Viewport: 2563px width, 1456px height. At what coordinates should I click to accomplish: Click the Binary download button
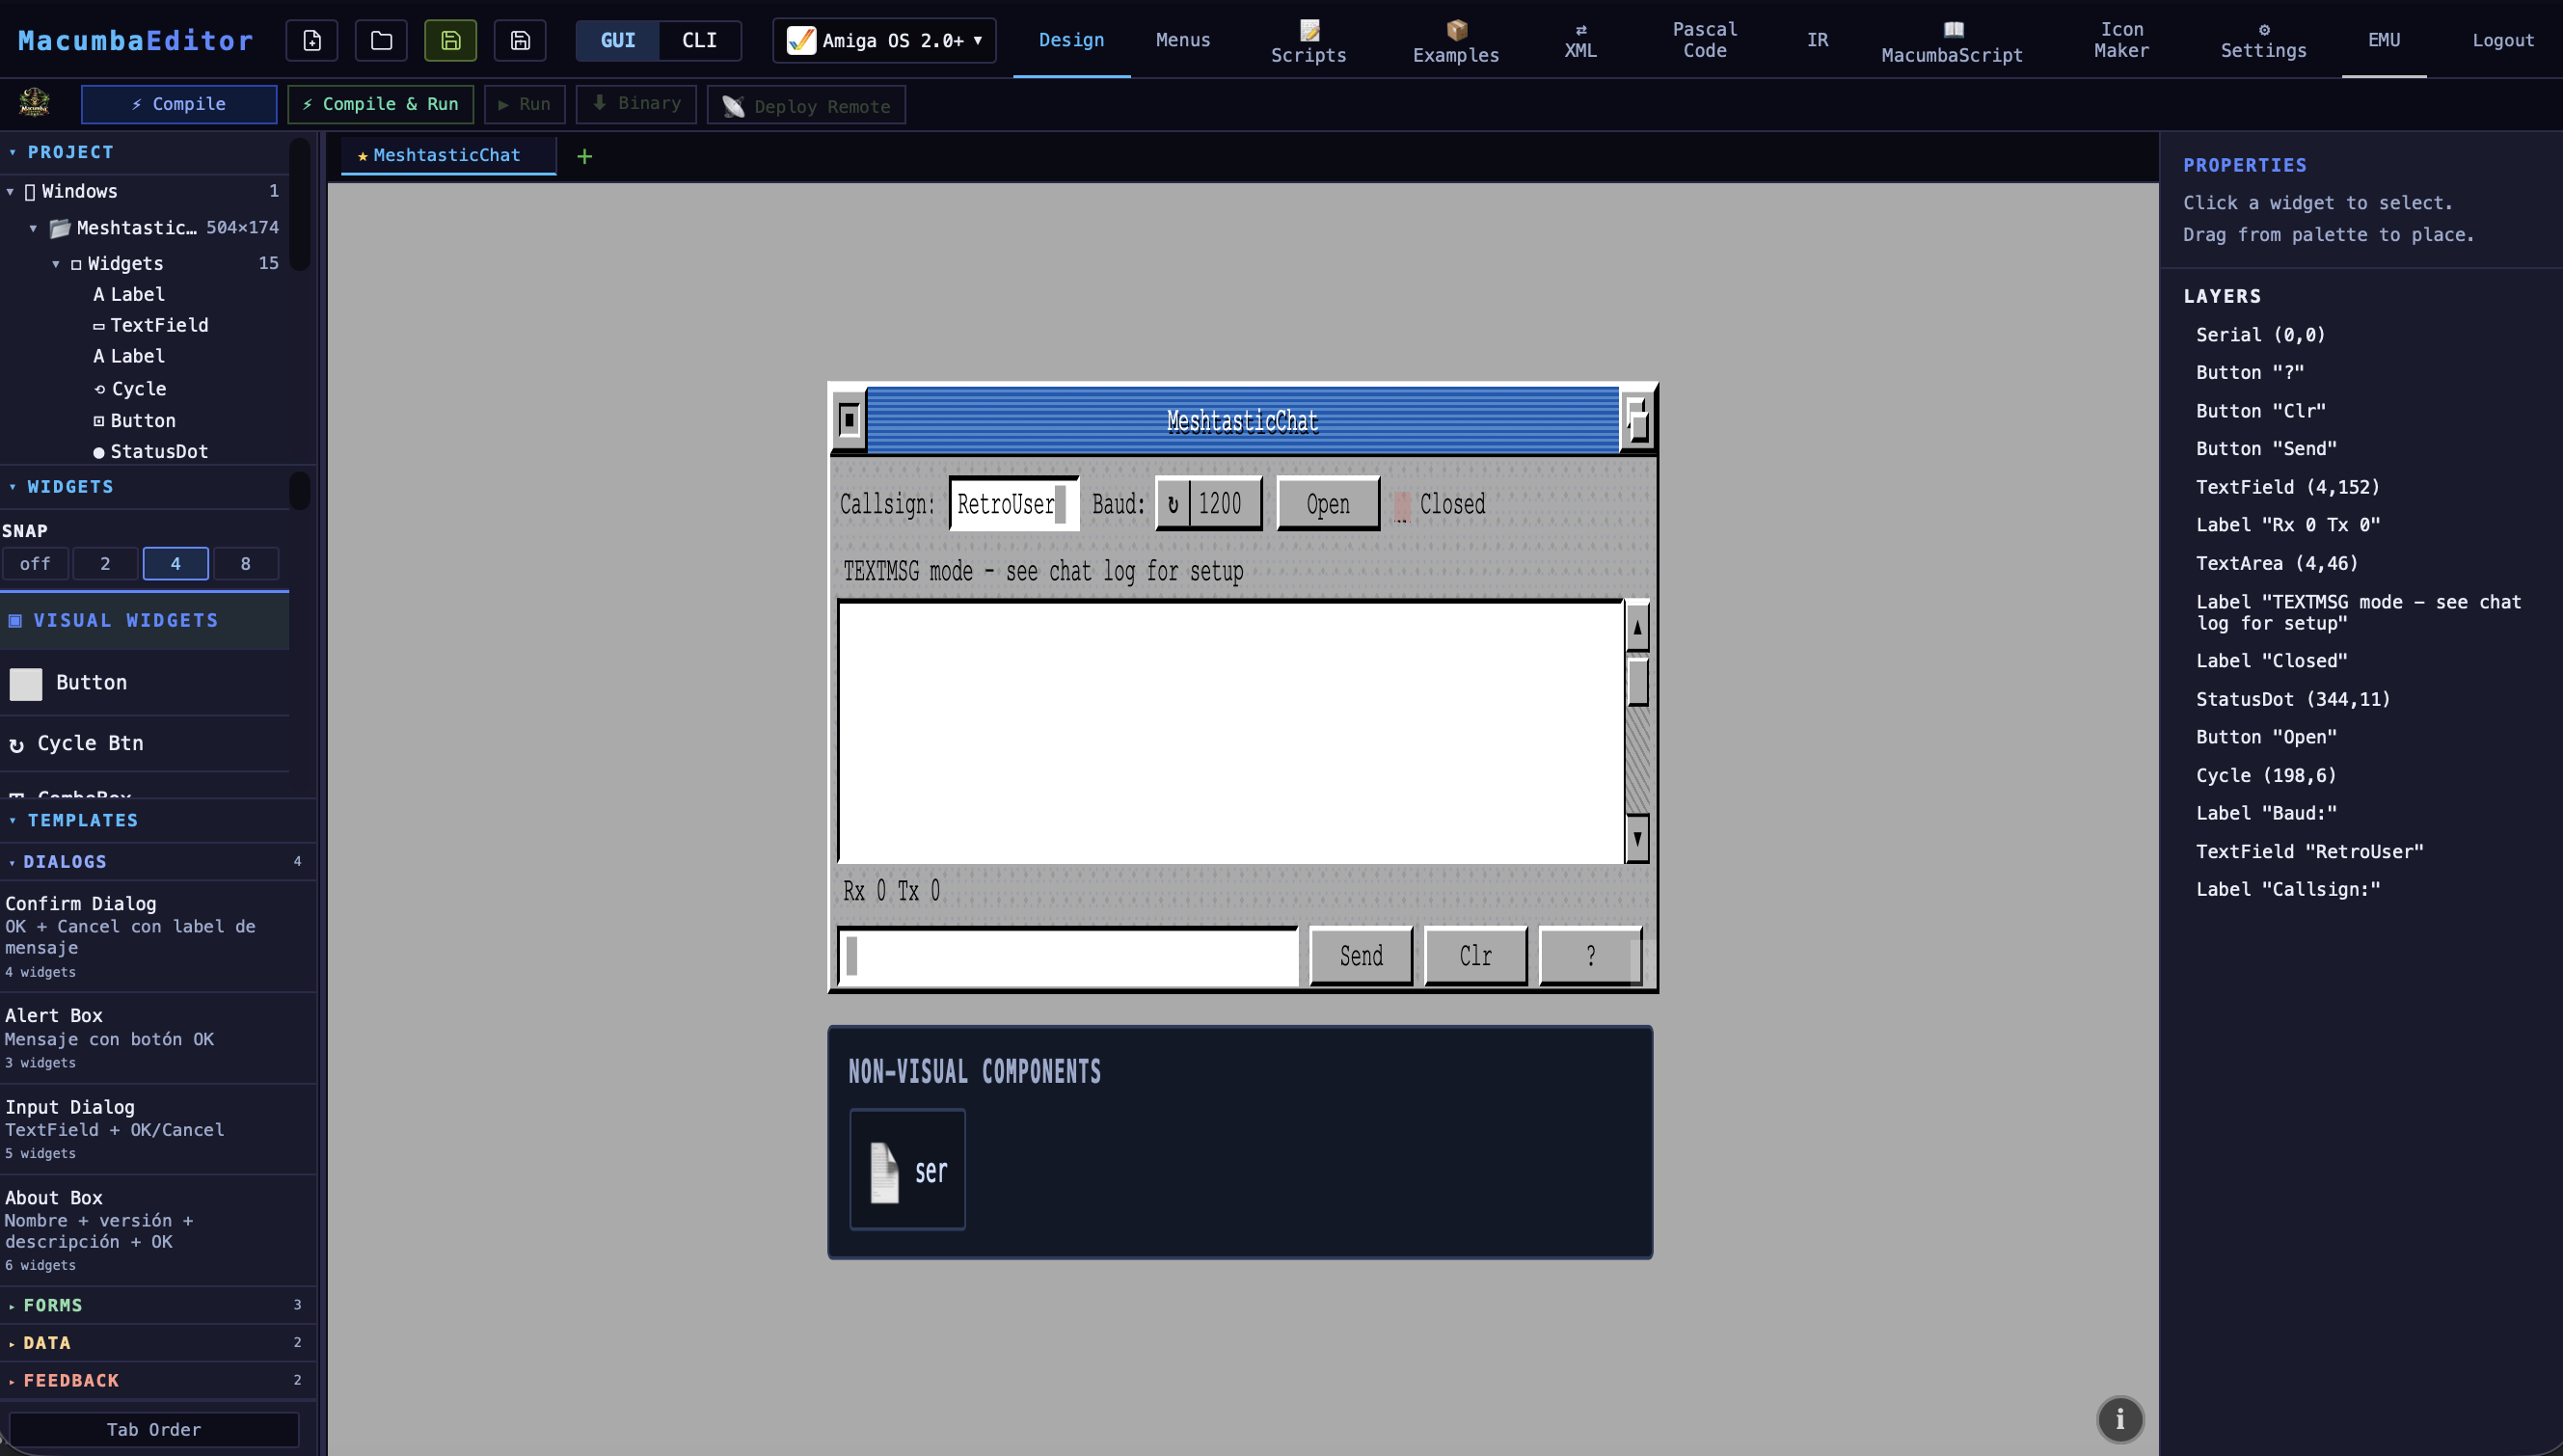636,104
